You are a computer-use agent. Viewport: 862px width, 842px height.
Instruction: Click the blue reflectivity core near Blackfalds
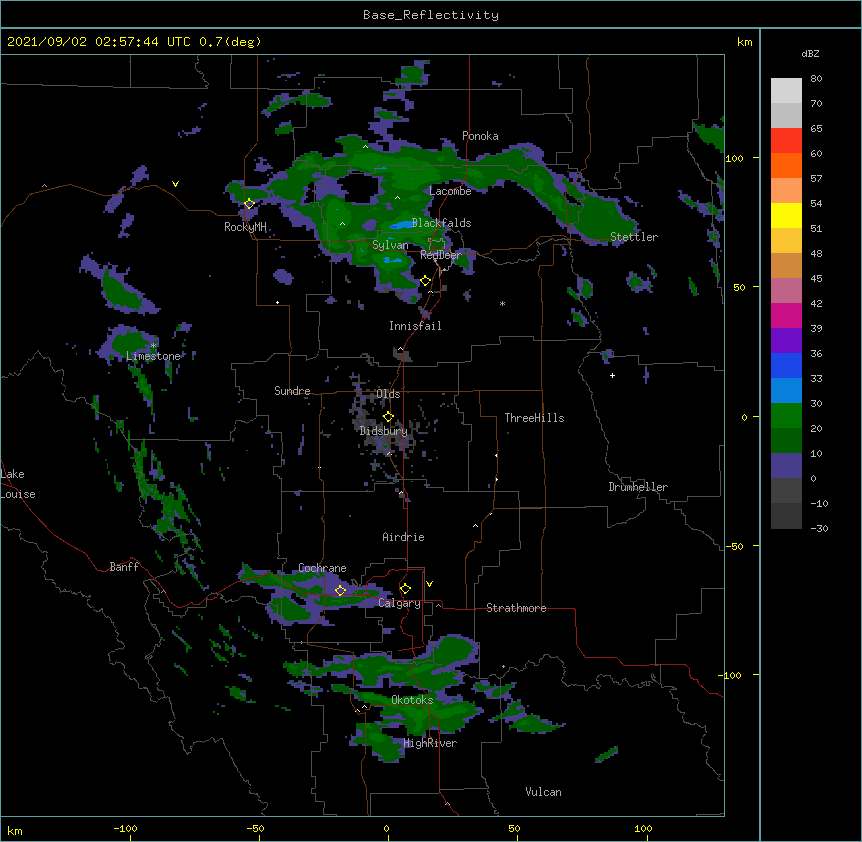(401, 225)
